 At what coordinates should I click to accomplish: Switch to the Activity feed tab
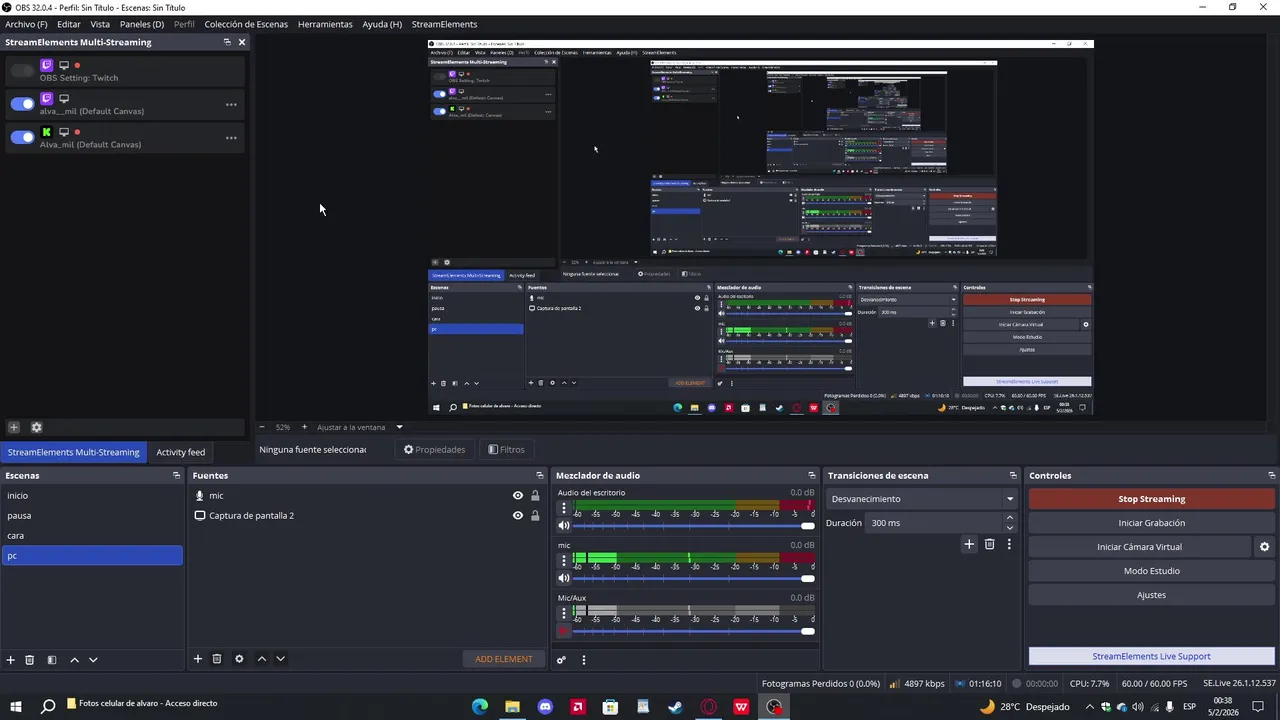click(x=180, y=452)
